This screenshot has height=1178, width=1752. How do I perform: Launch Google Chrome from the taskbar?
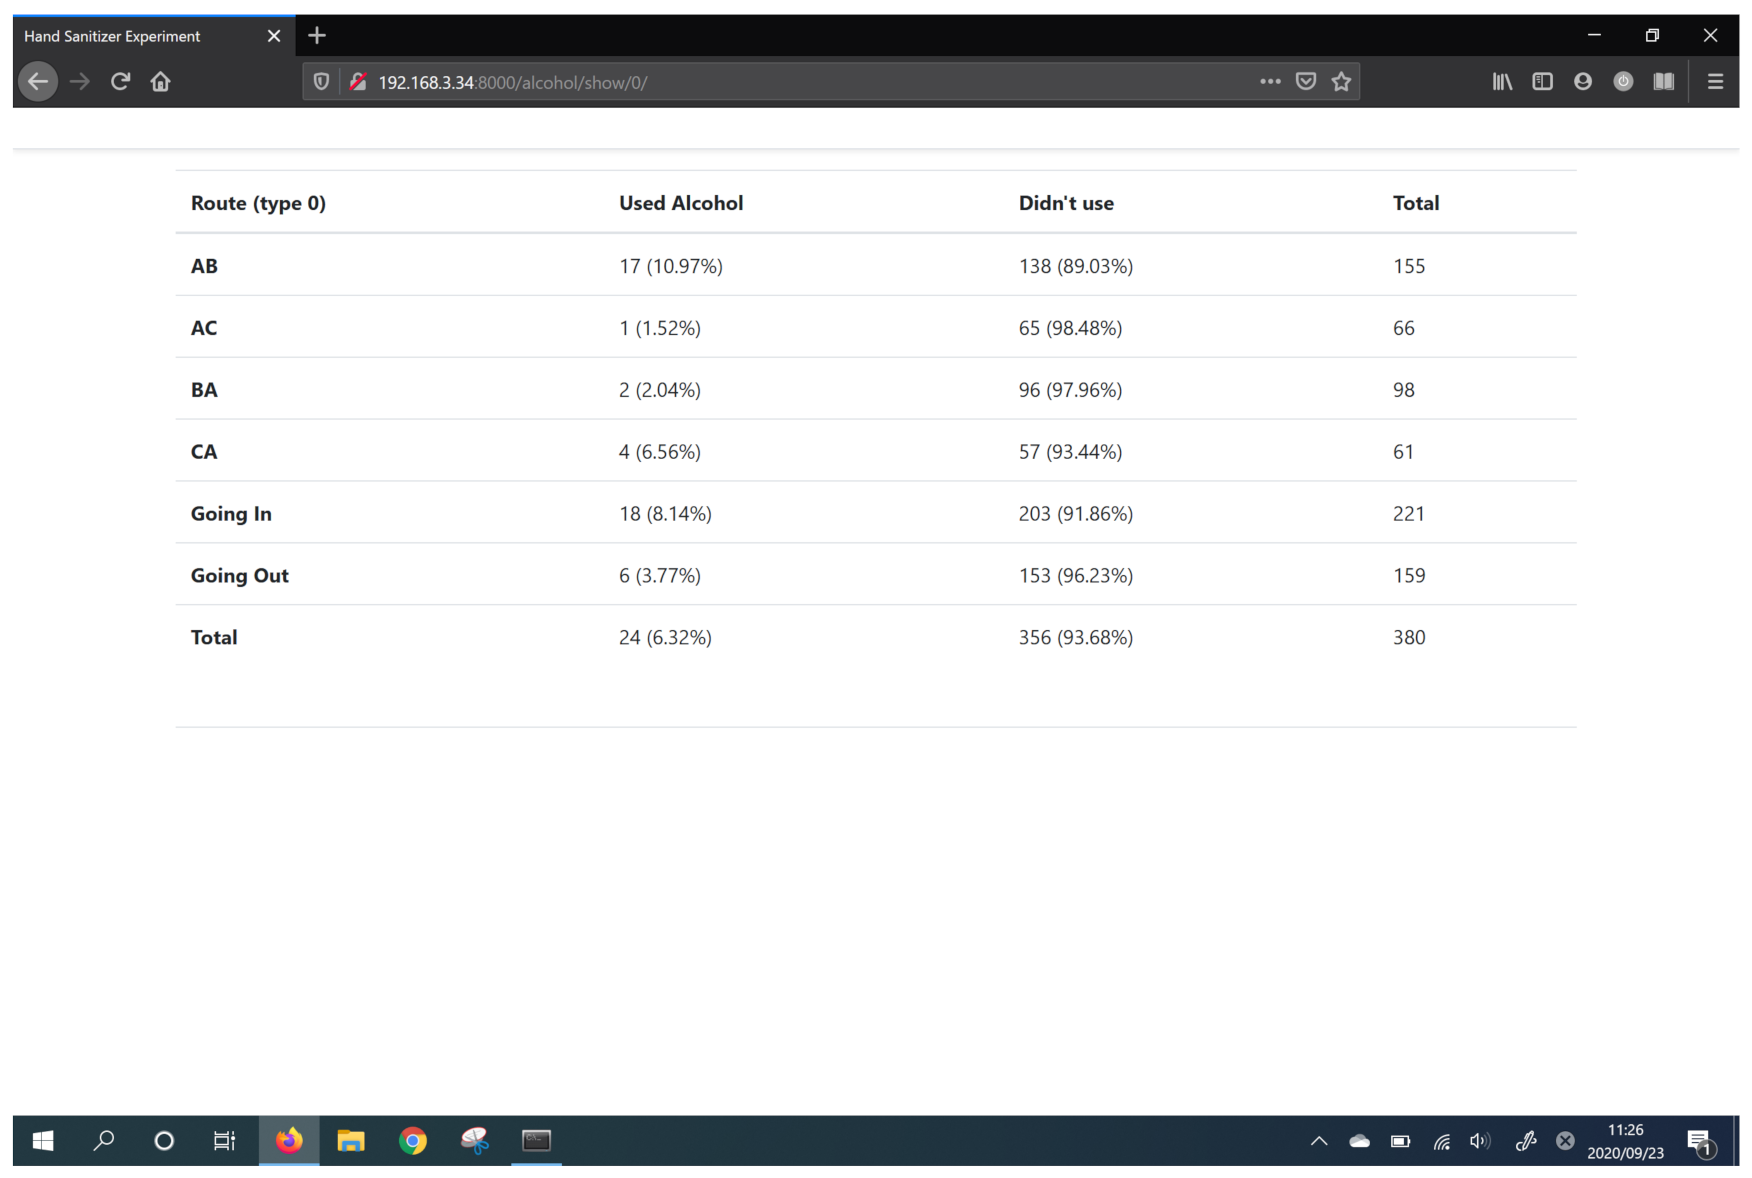coord(413,1140)
